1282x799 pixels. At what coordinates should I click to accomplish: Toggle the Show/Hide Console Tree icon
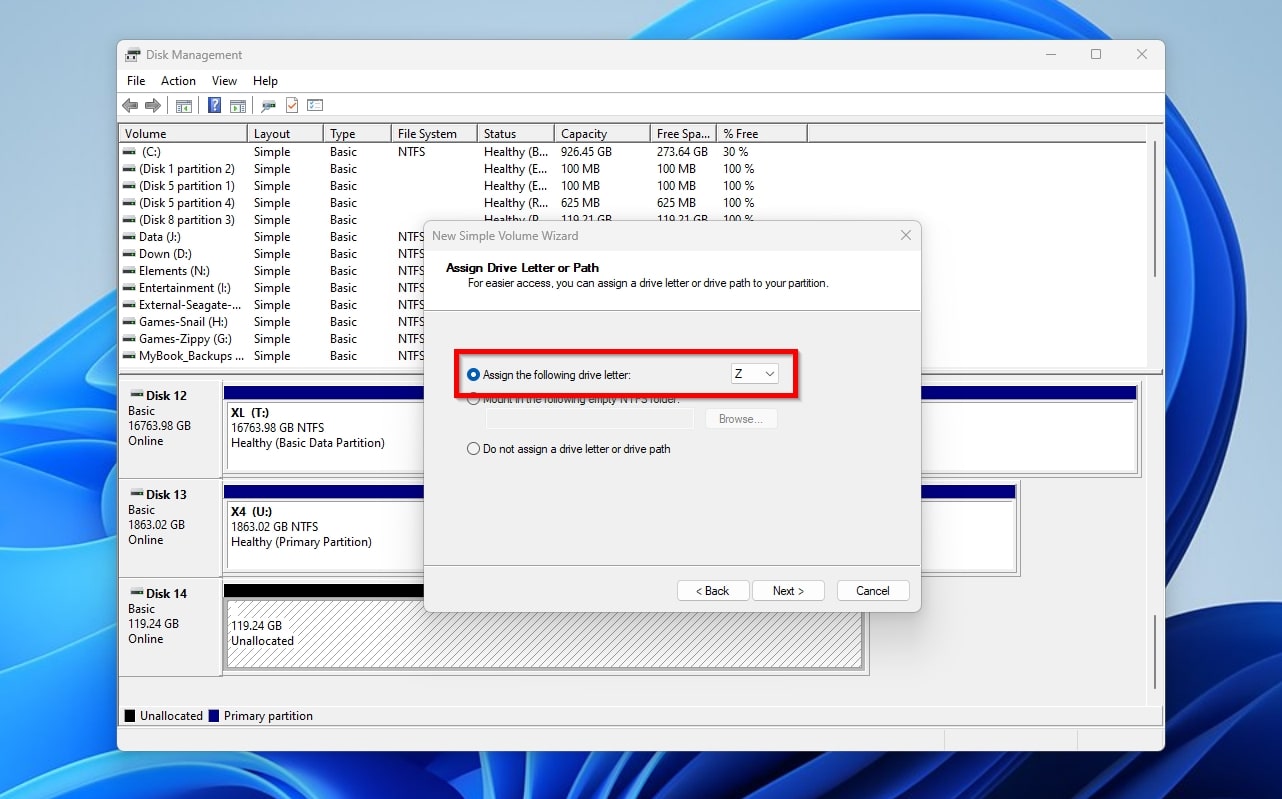[x=184, y=105]
